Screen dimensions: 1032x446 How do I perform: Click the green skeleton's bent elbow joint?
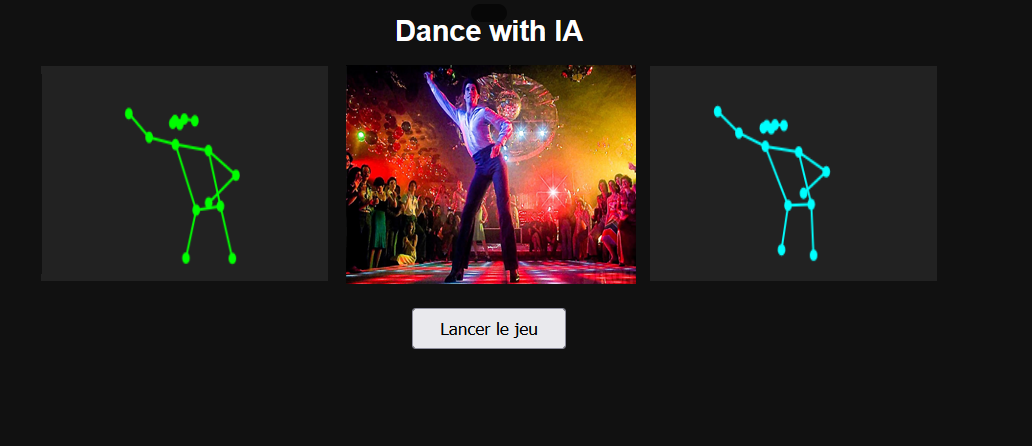pyautogui.click(x=236, y=175)
